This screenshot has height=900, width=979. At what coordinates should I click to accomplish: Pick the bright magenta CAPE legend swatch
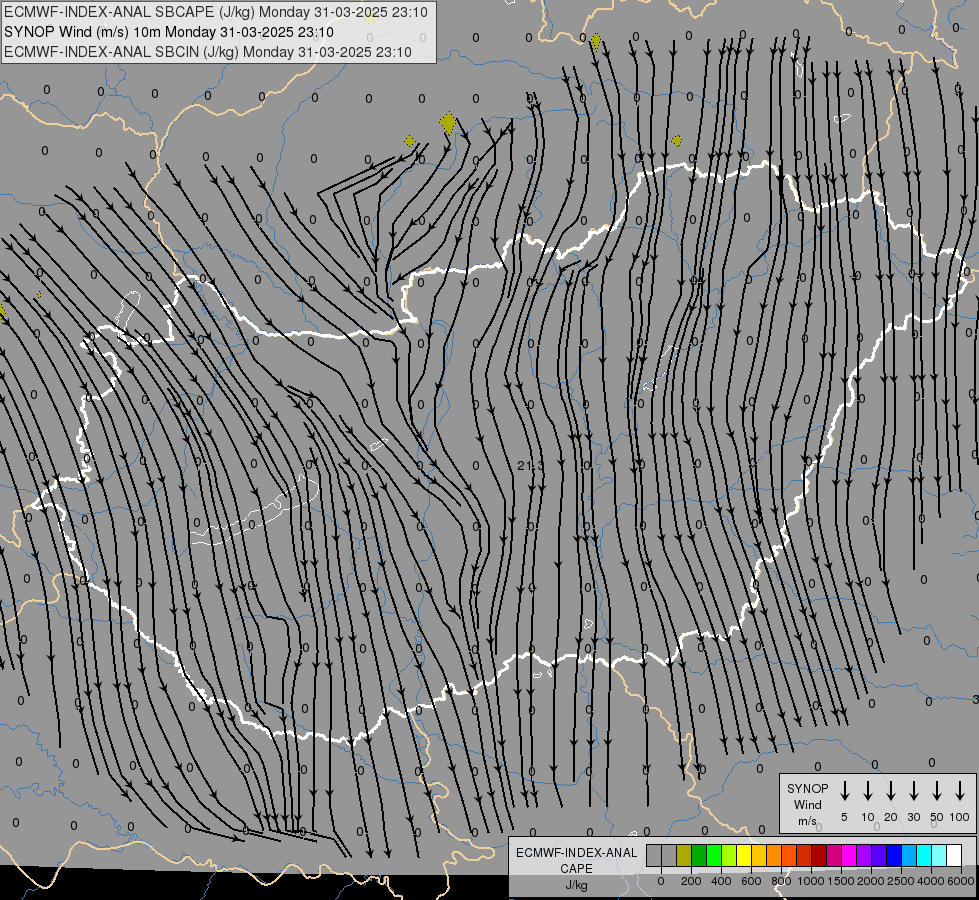point(849,855)
